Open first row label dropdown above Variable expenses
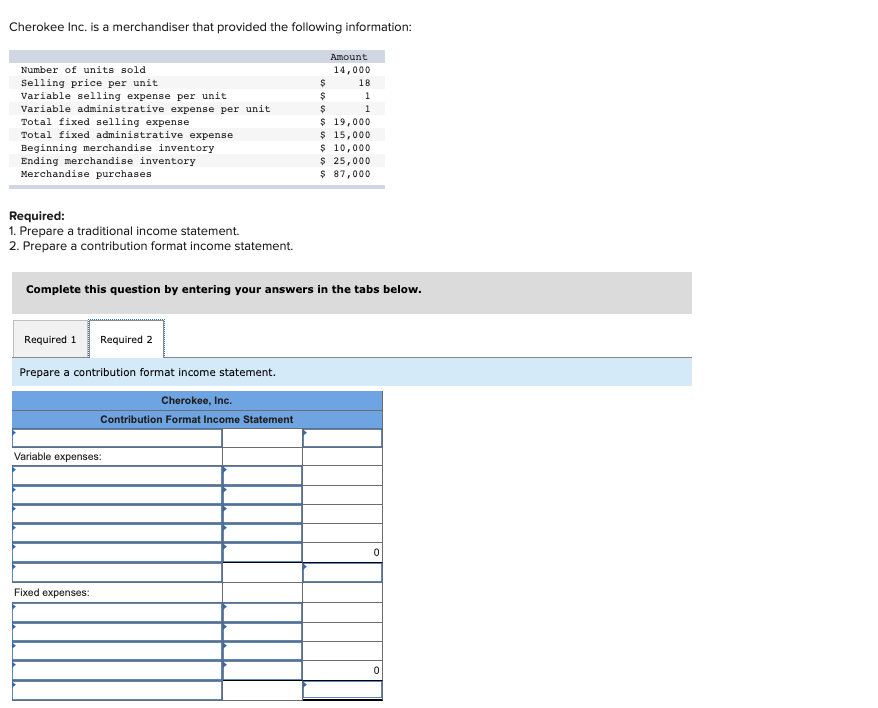The image size is (878, 708). pyautogui.click(x=117, y=438)
